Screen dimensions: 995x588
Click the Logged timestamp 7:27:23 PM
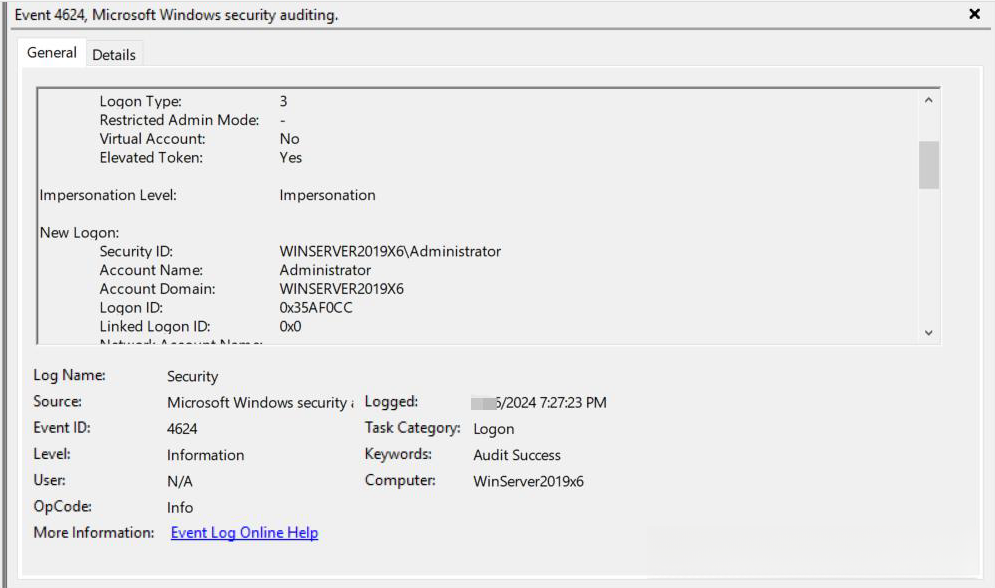pos(539,403)
